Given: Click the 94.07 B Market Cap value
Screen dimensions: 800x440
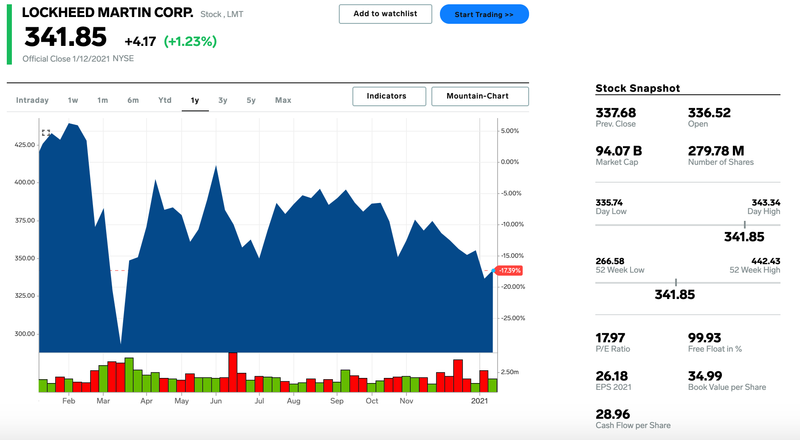Looking at the screenshot, I should pyautogui.click(x=619, y=151).
